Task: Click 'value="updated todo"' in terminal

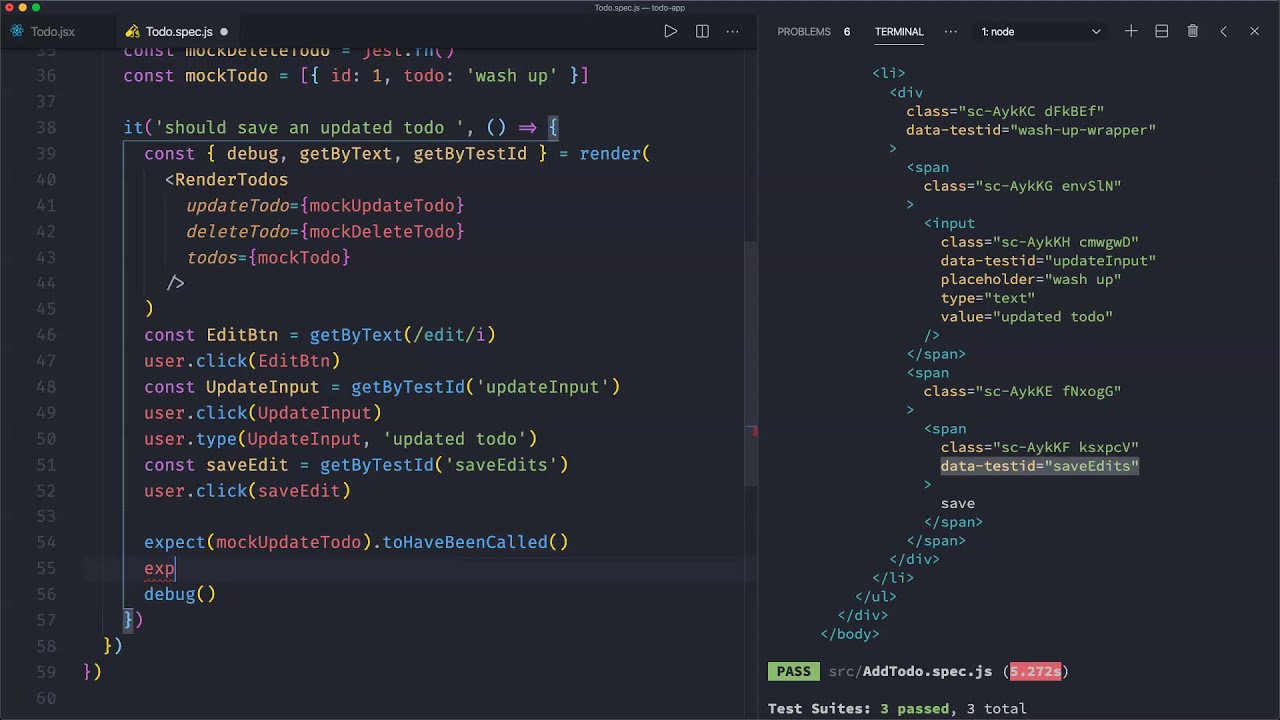Action: pyautogui.click(x=1026, y=317)
